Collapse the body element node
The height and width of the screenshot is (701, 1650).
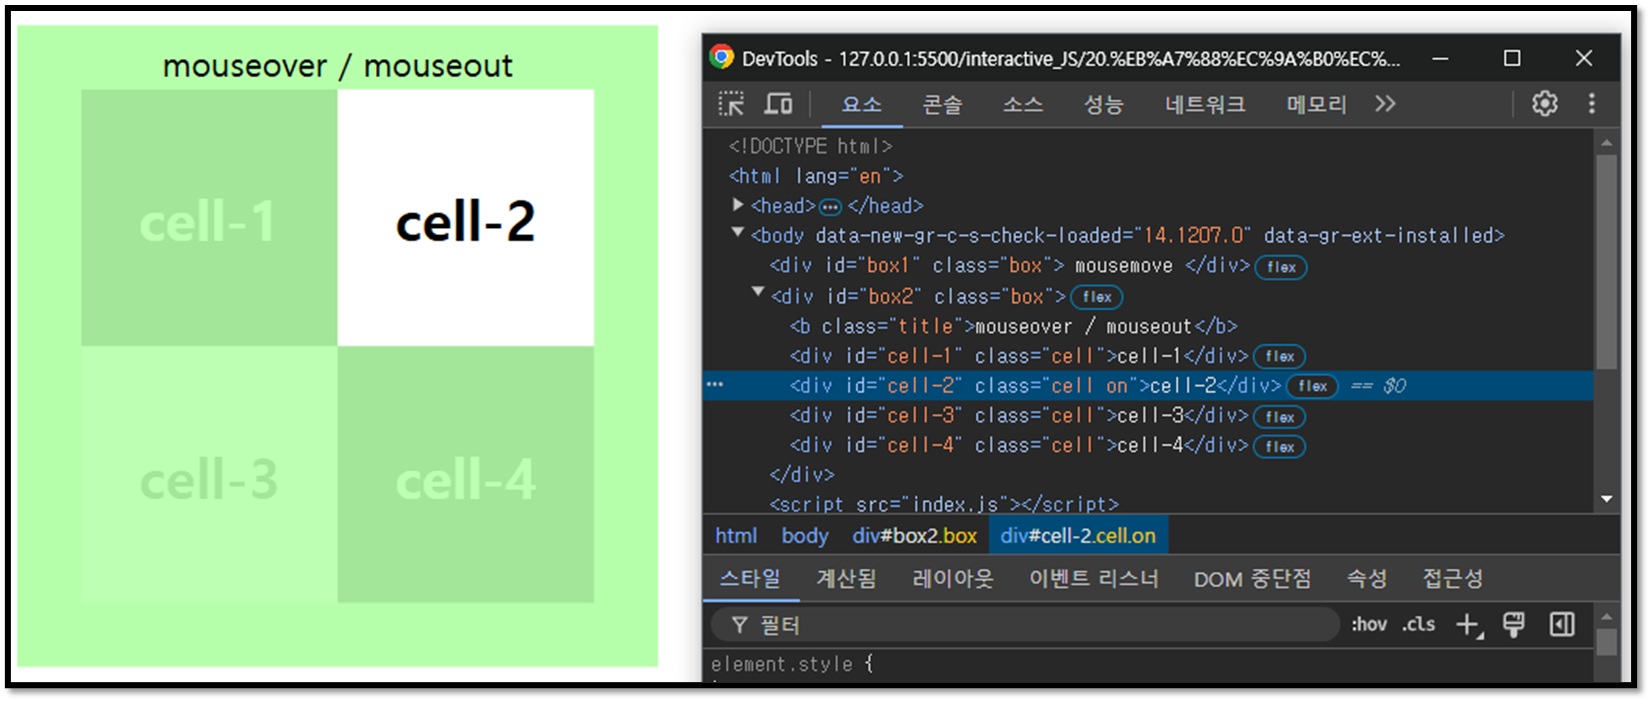738,232
